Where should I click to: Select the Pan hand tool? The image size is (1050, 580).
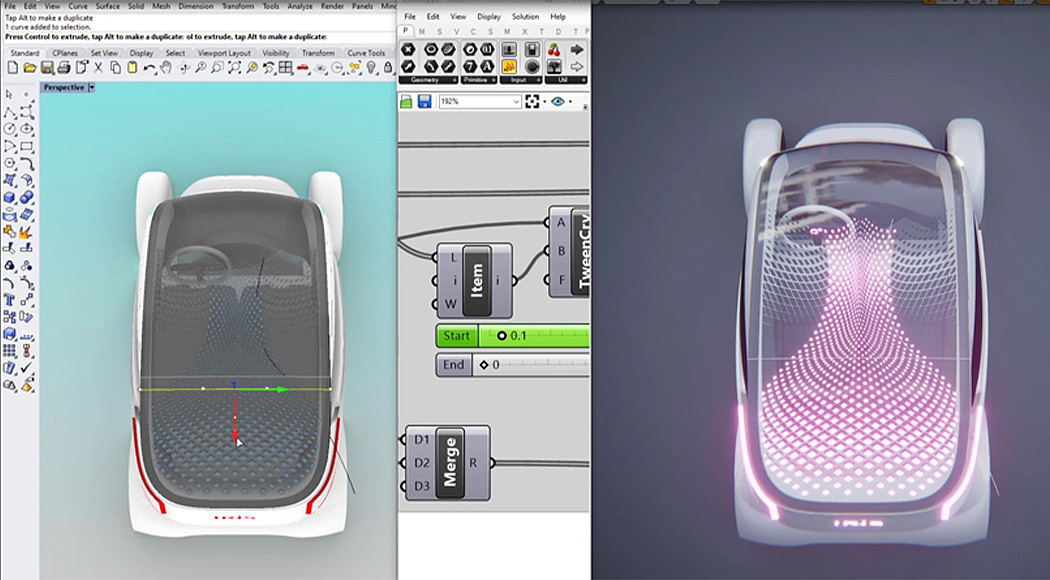pos(166,68)
